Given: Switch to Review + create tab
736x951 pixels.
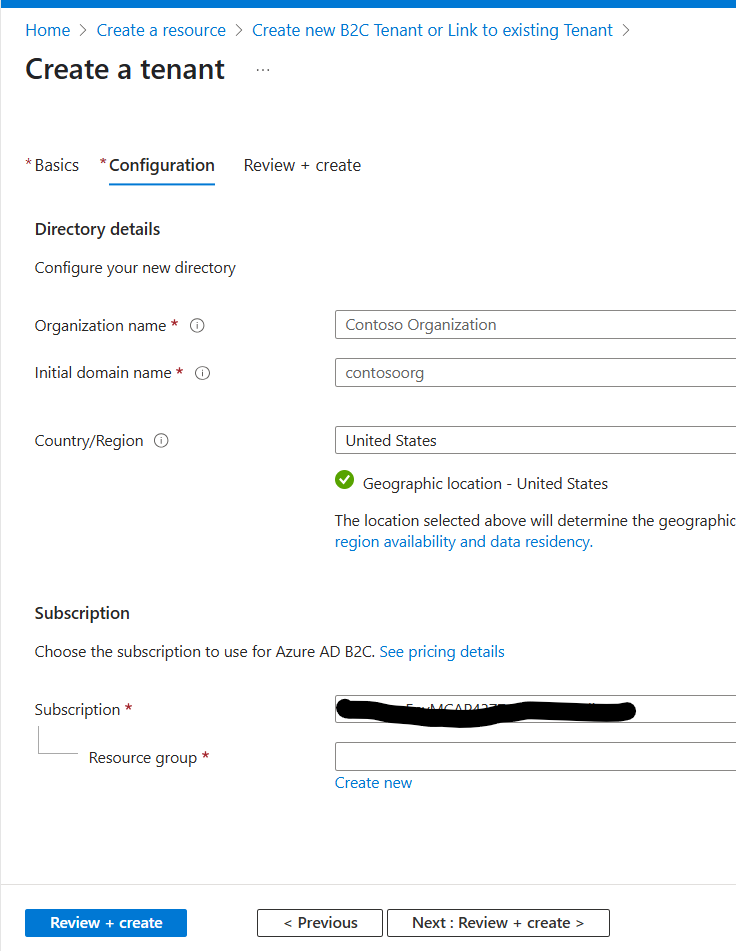Looking at the screenshot, I should pos(302,165).
